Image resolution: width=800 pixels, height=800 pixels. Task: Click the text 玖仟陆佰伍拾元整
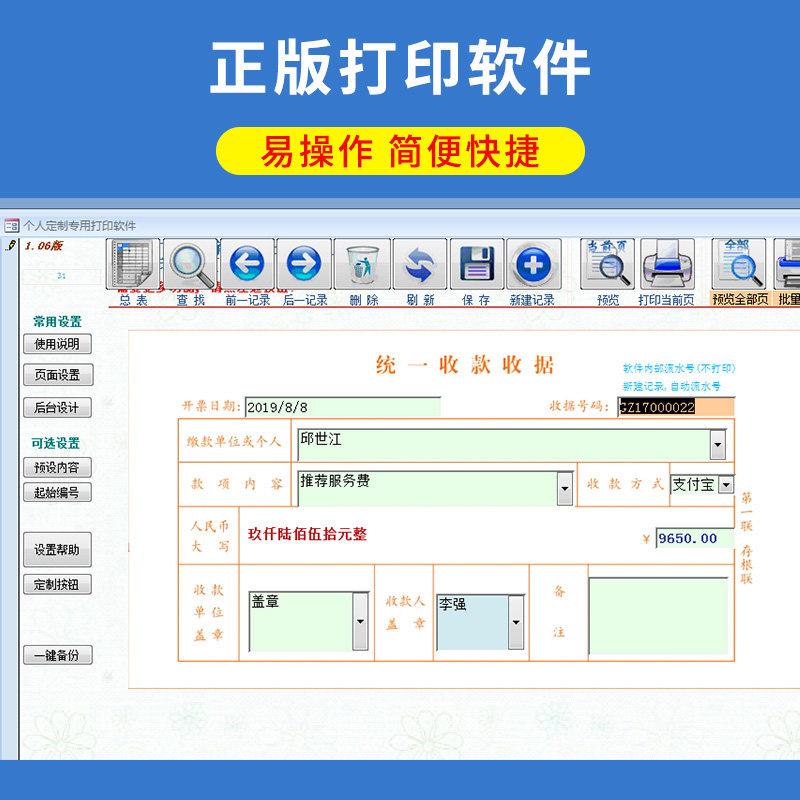[308, 534]
